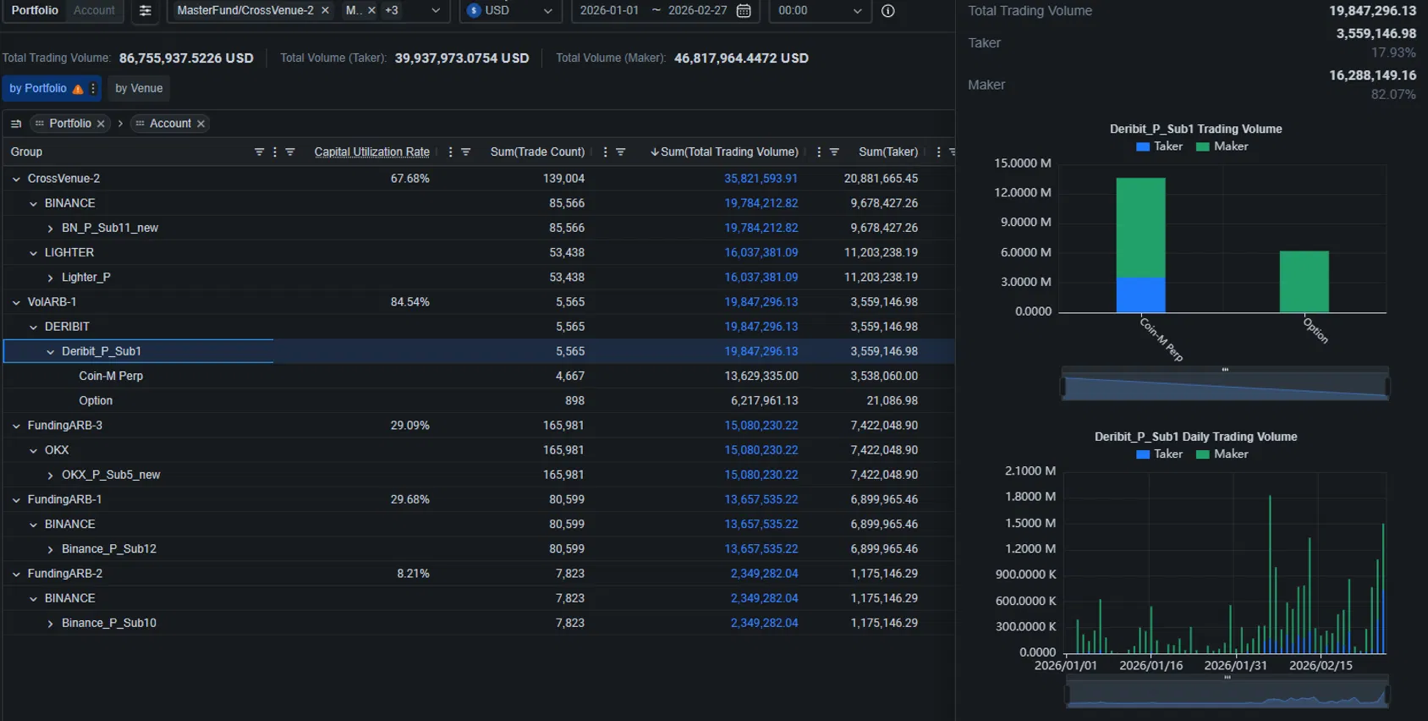Click Sum(Trade Count) column filter icon
The width and height of the screenshot is (1428, 721).
pyautogui.click(x=620, y=152)
